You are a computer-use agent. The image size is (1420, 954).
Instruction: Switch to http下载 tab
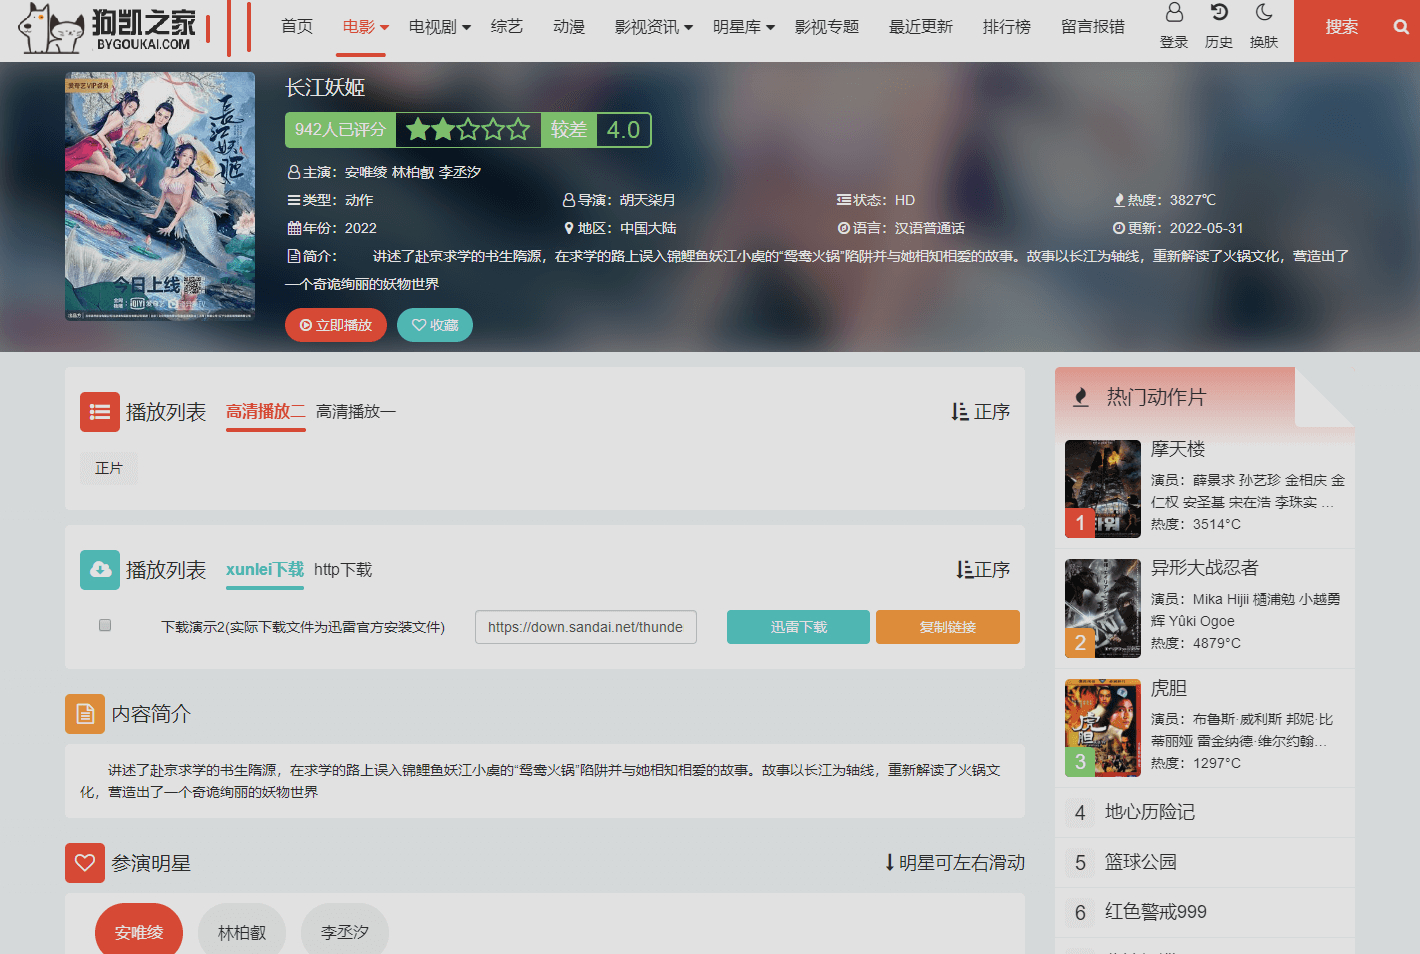coord(343,570)
